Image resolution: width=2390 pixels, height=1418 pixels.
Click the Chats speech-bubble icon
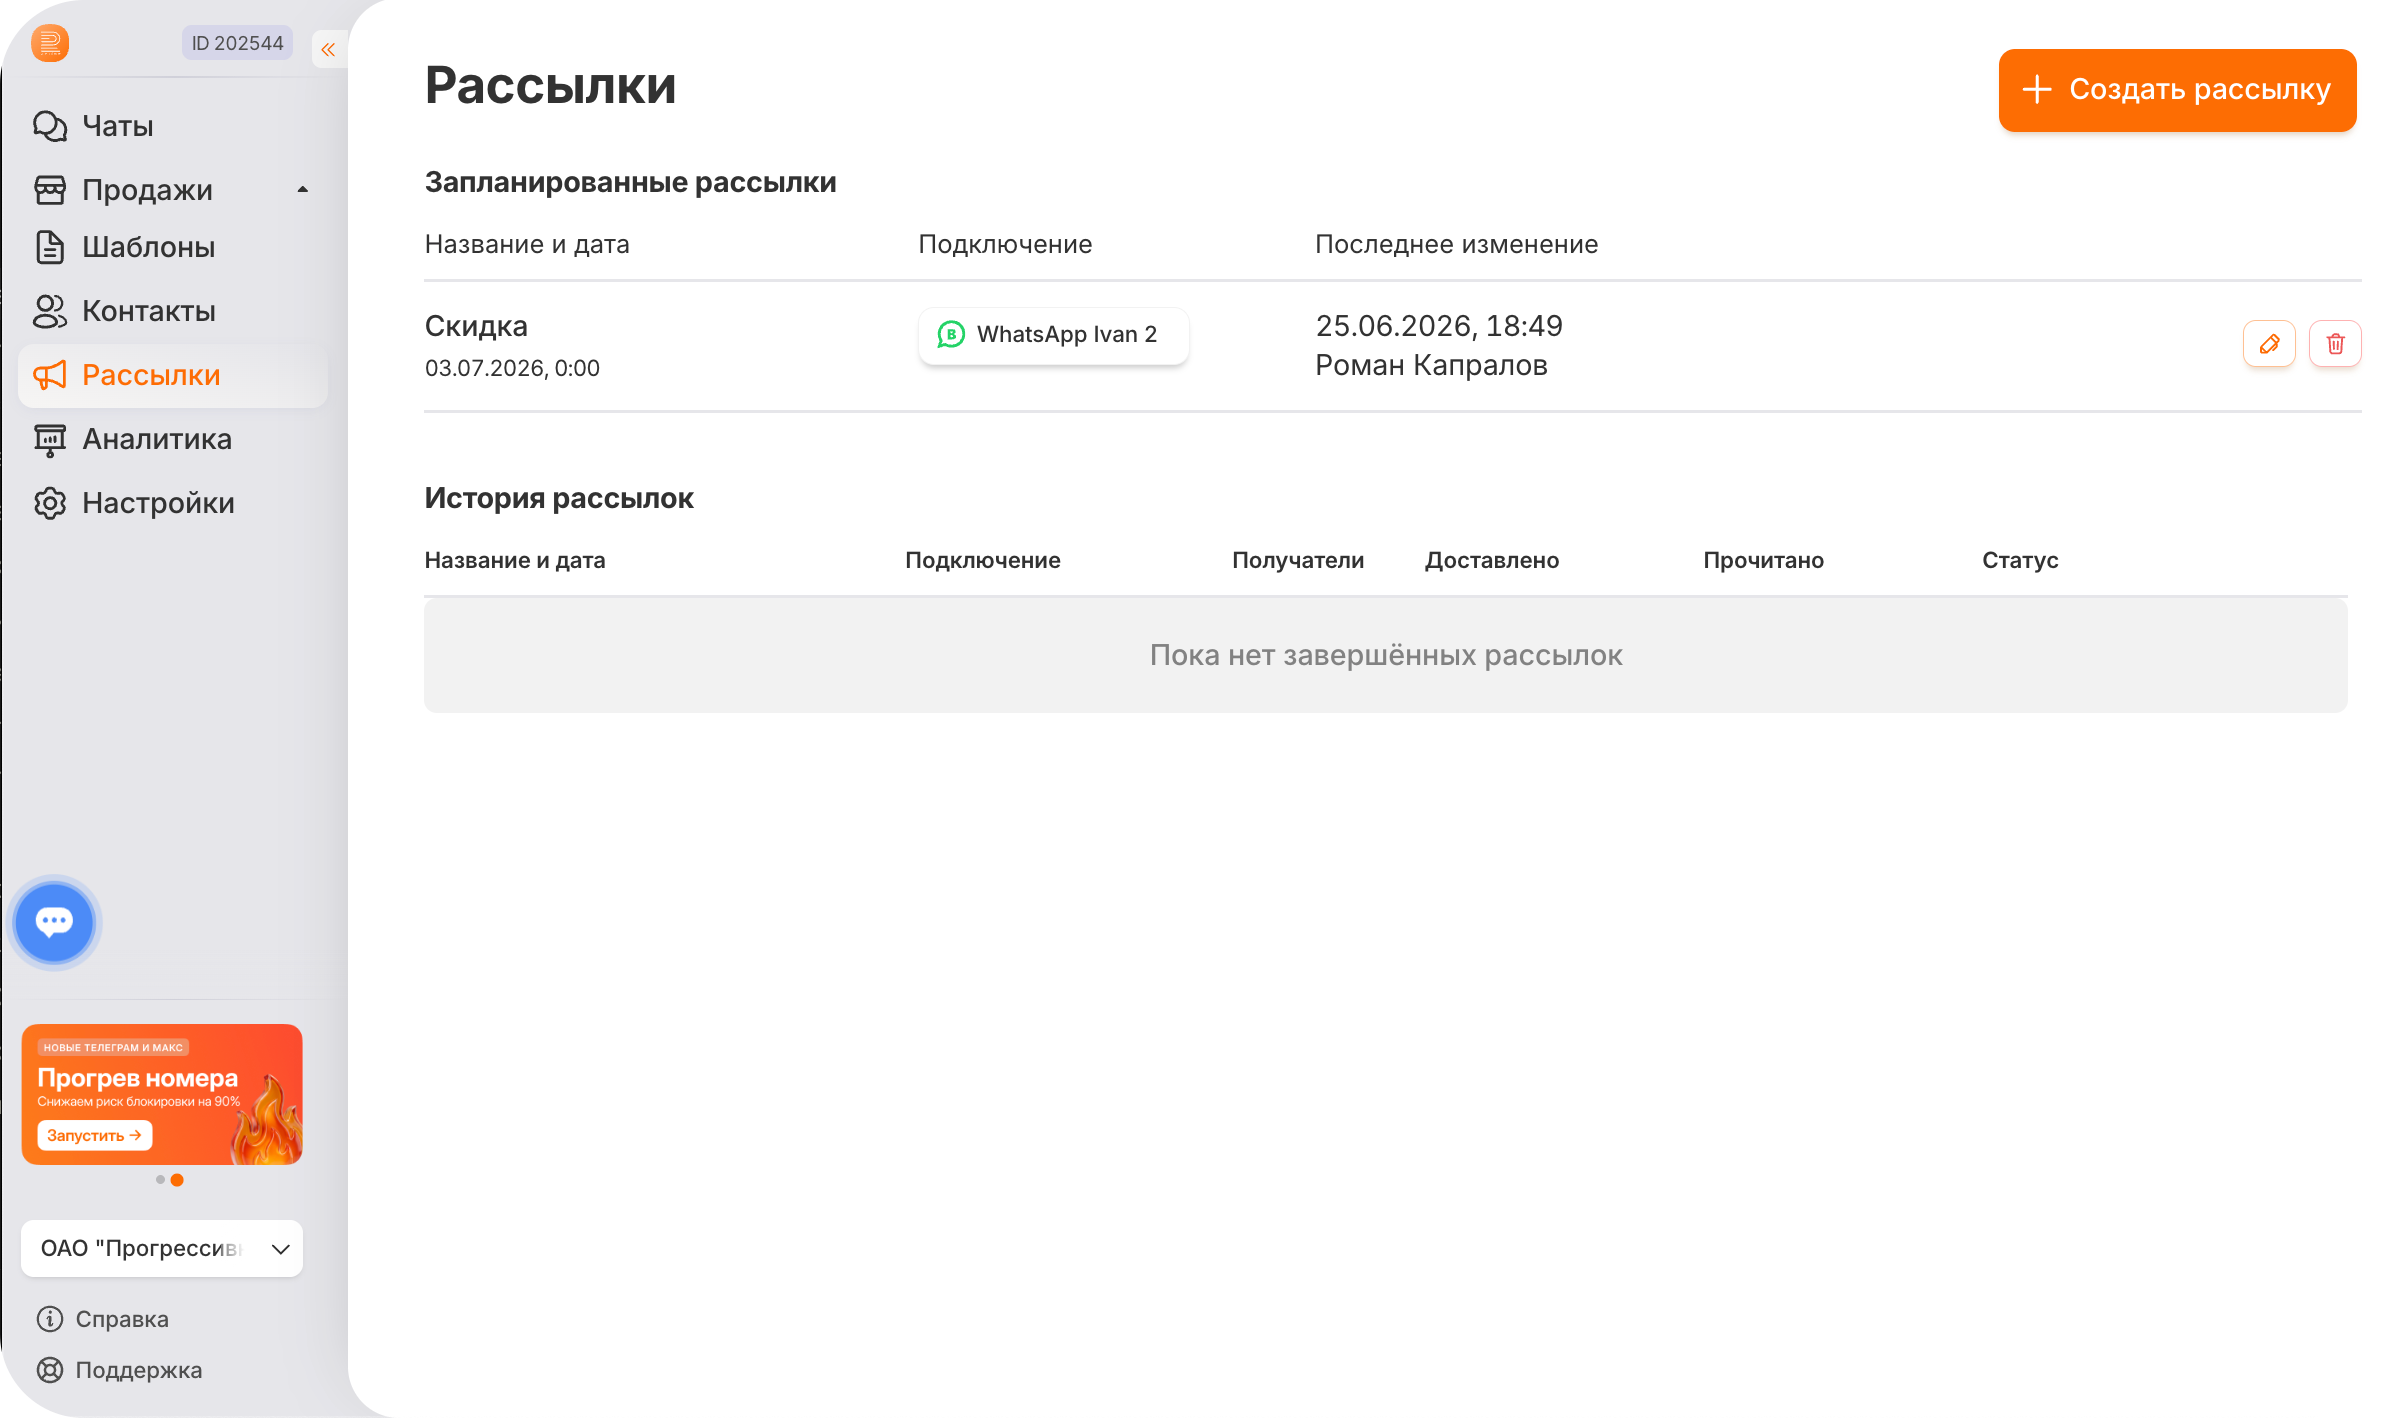click(50, 126)
